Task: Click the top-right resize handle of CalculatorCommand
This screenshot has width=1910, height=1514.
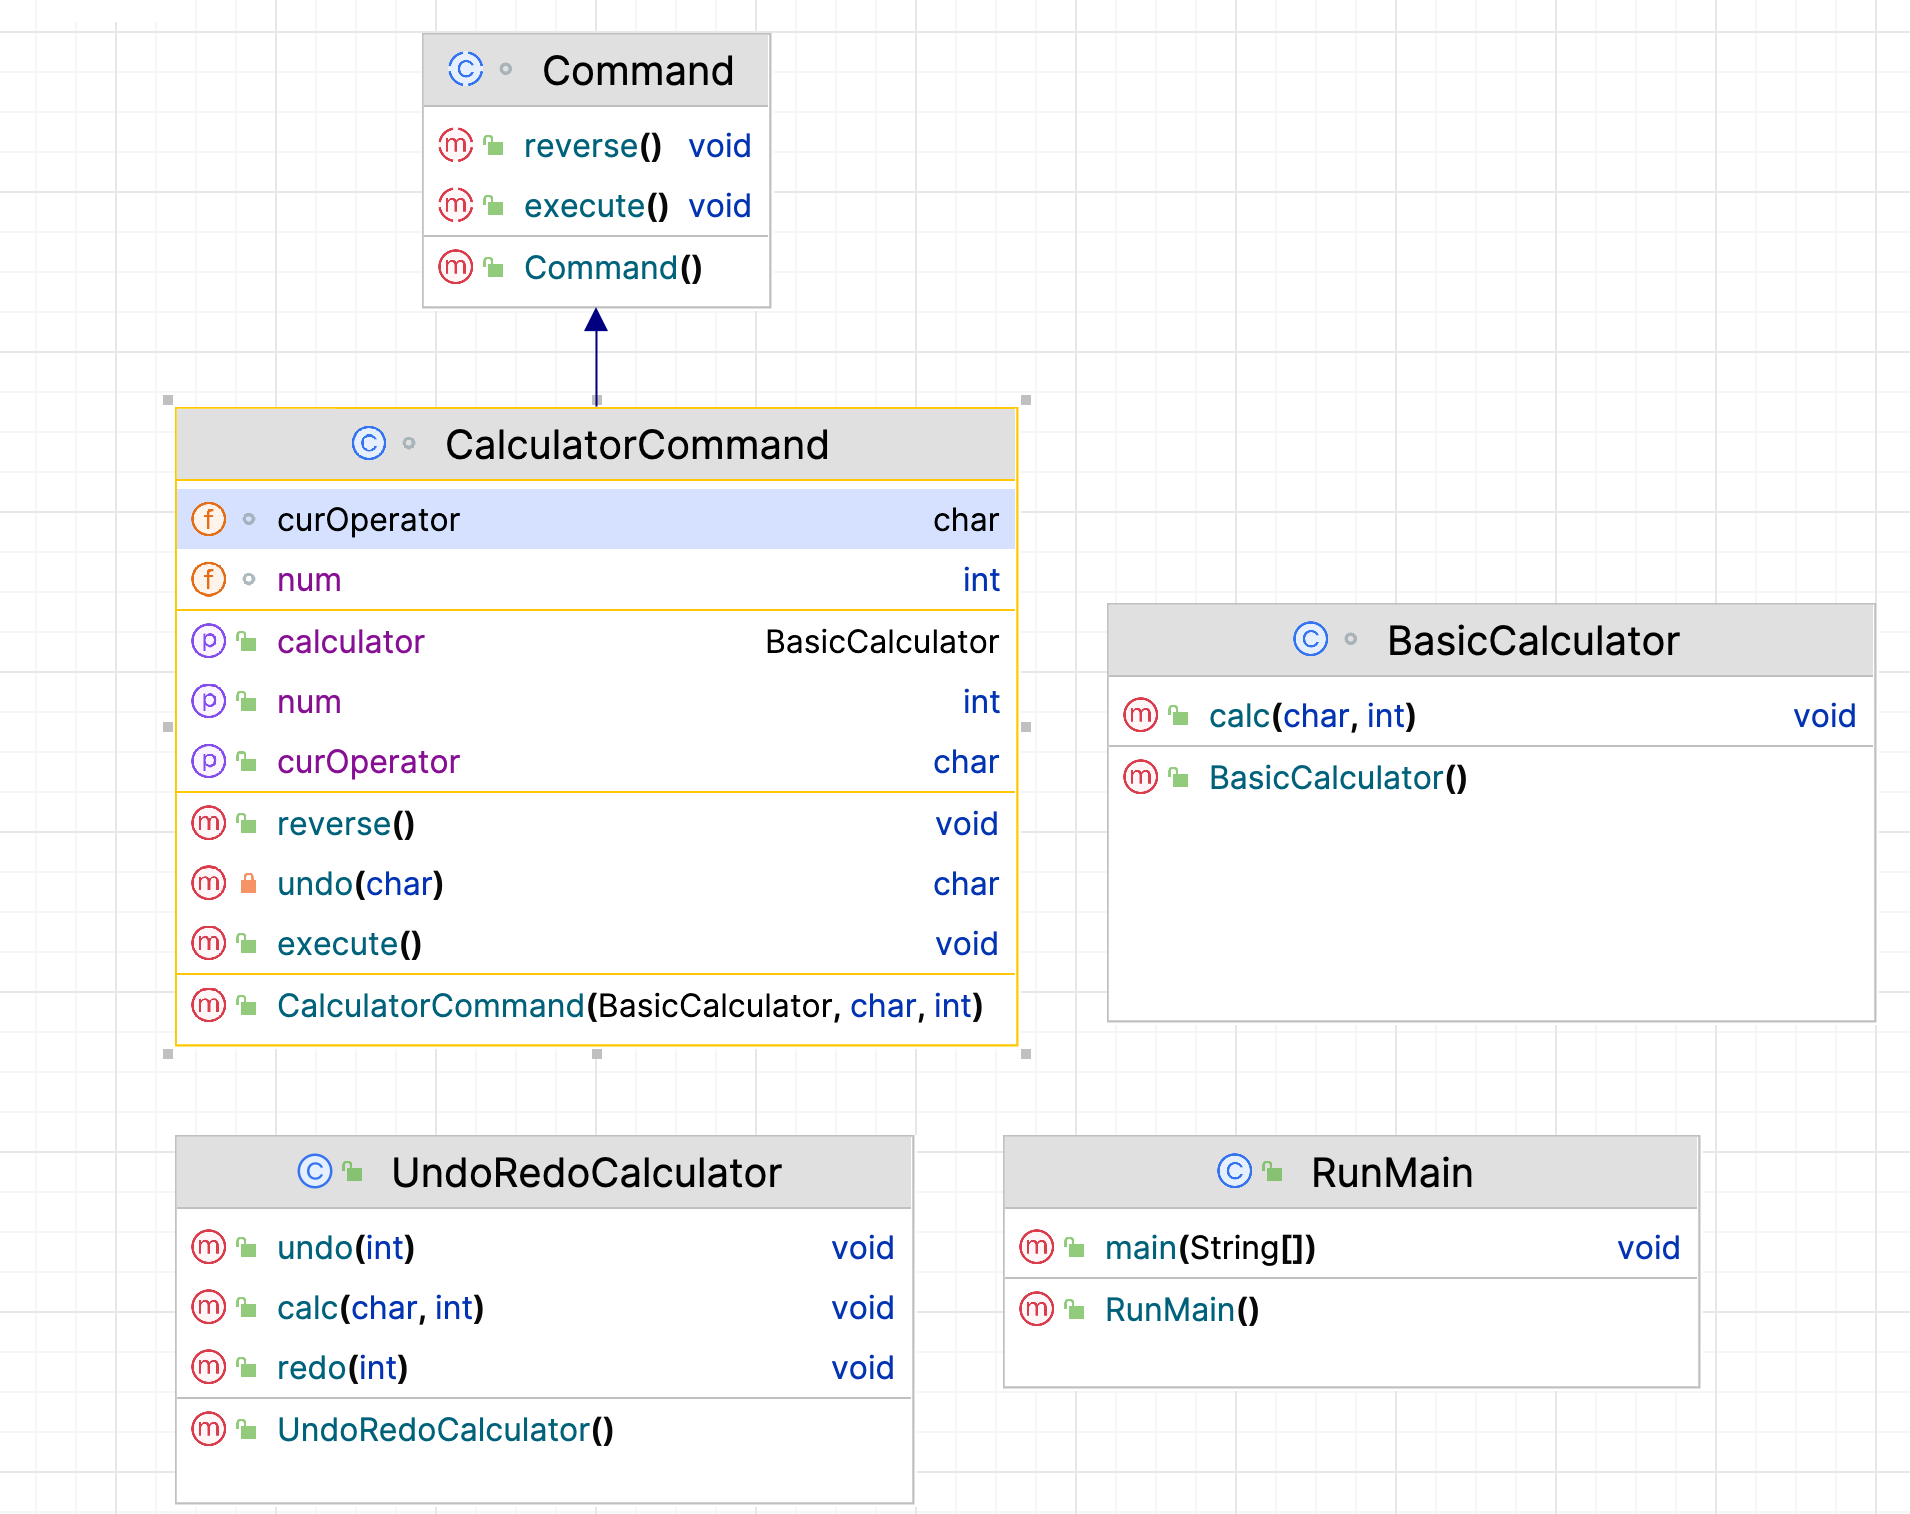Action: pos(1026,400)
